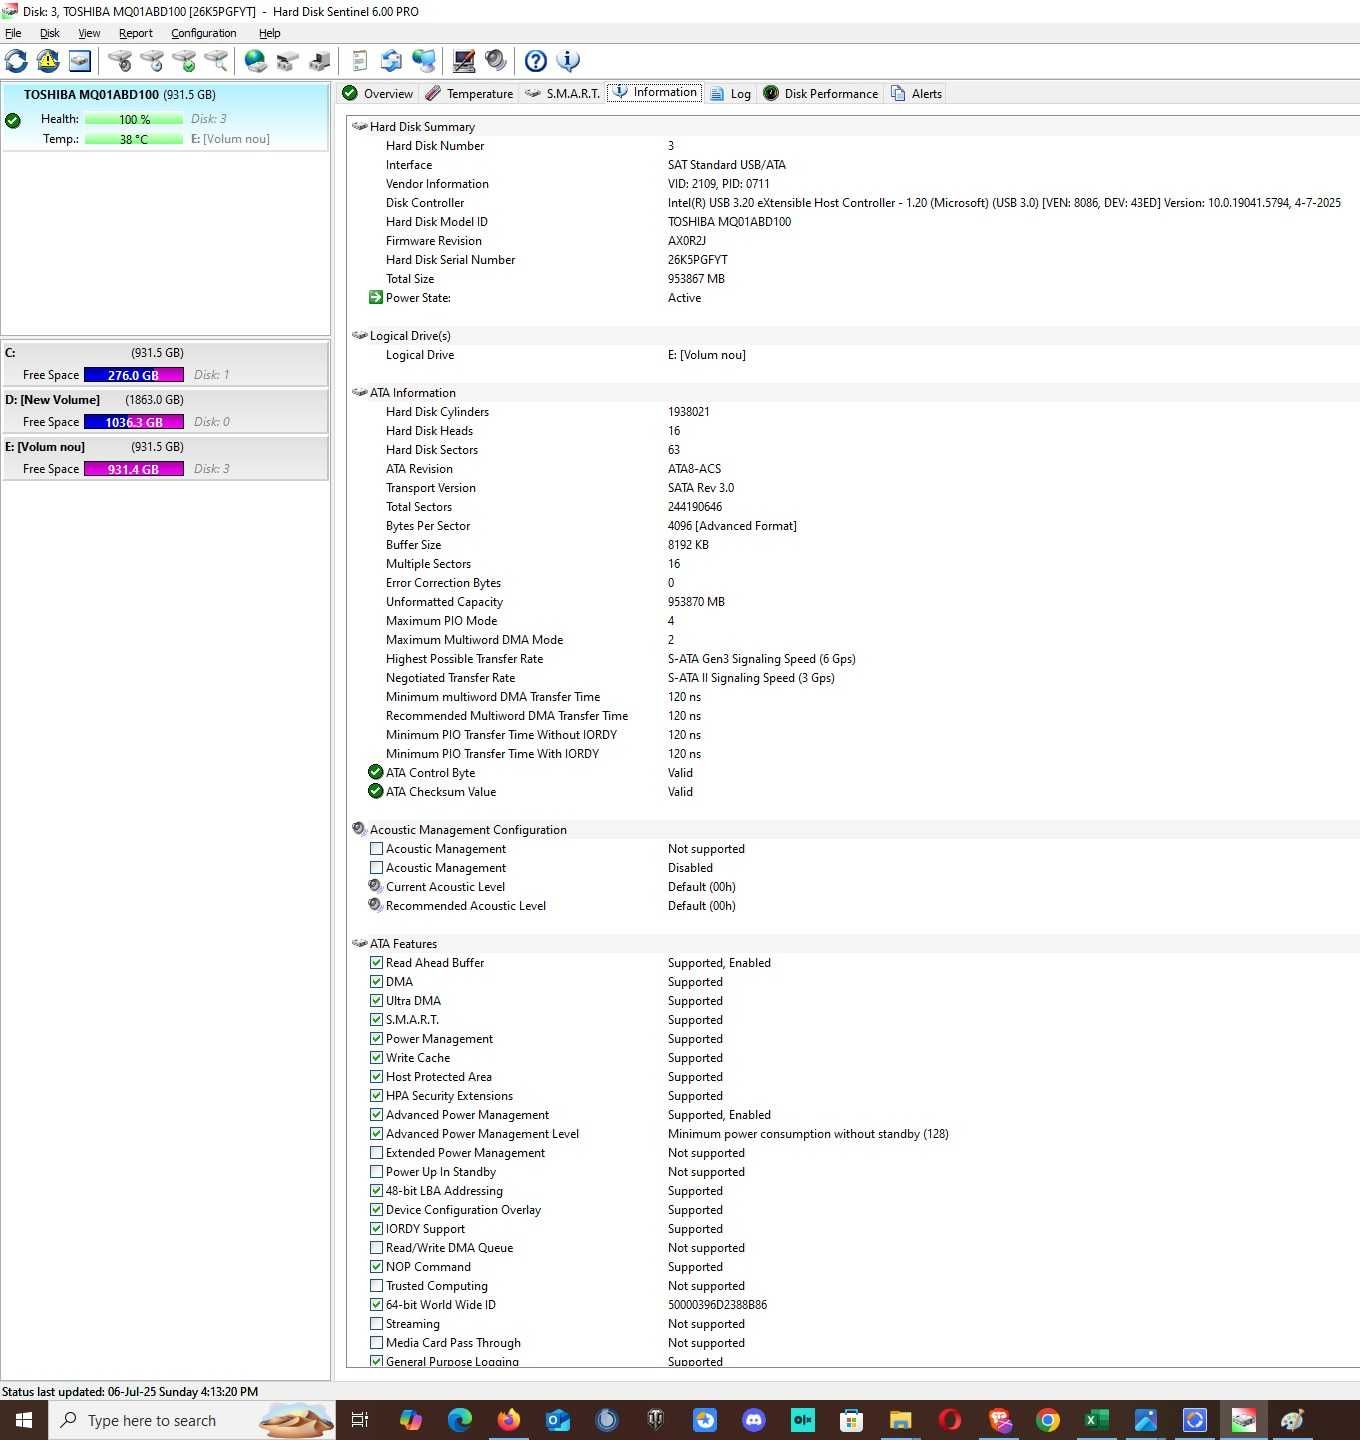Toggle the NOP Command checkbox

tap(376, 1267)
